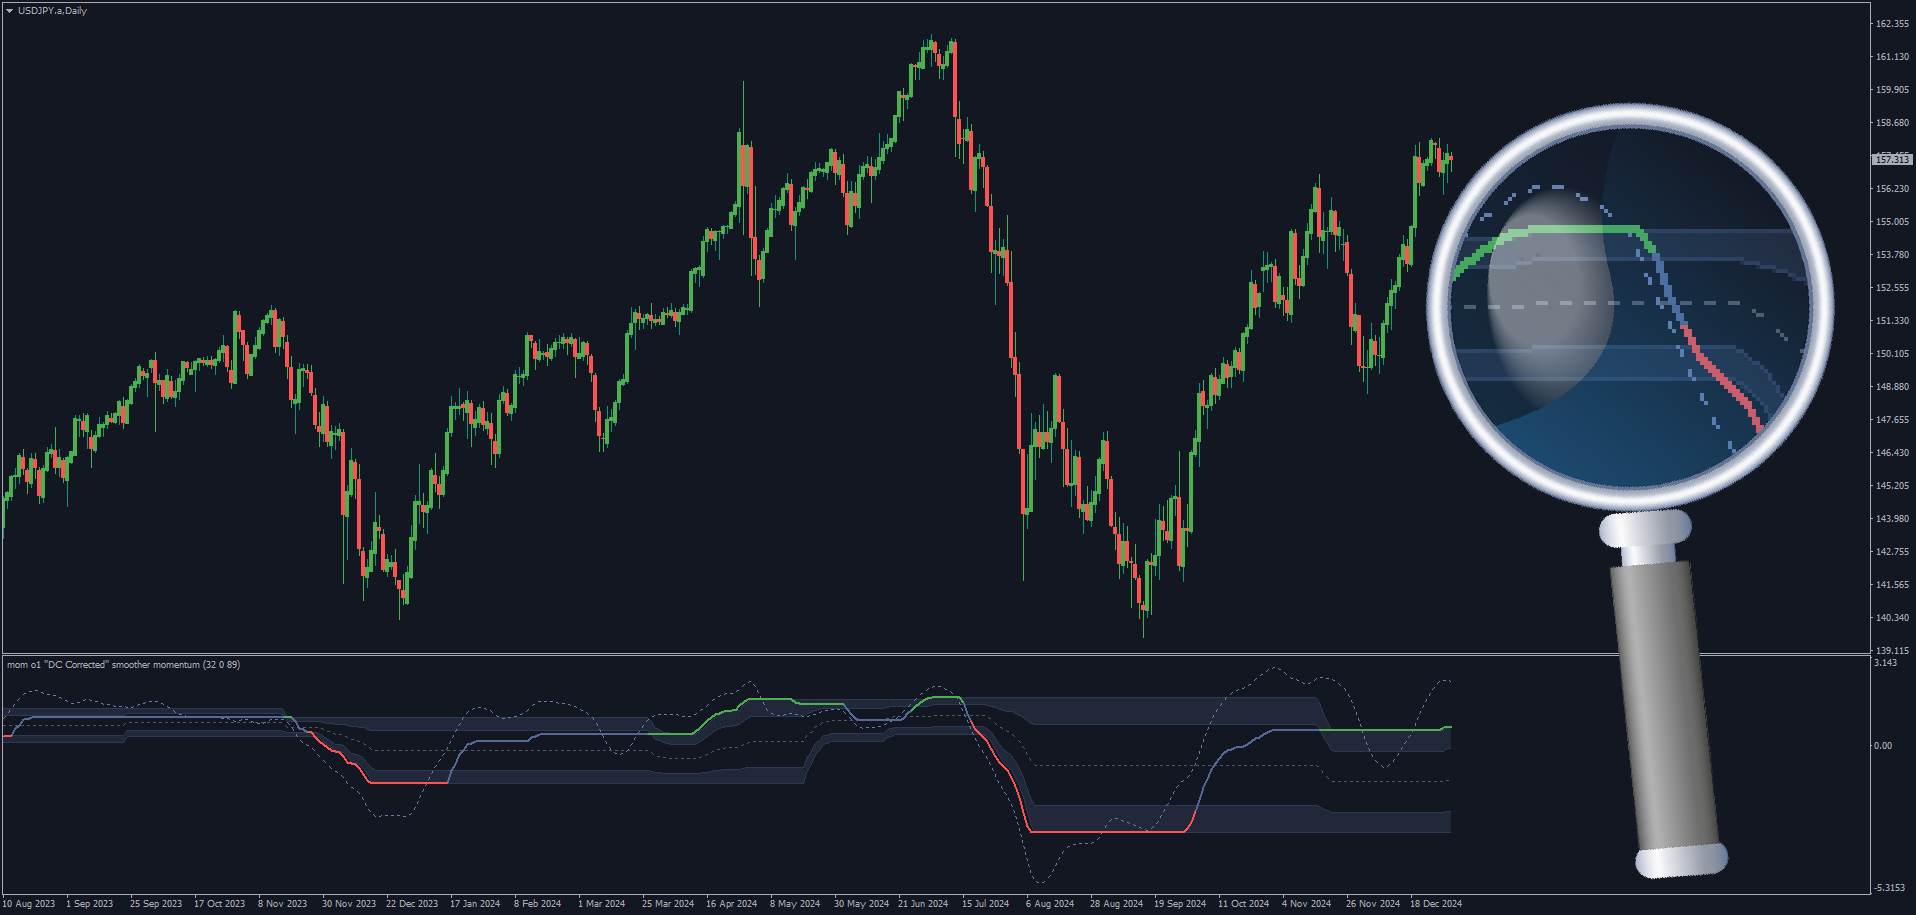This screenshot has height=915, width=1916.
Task: Click the current price tag 157.313
Action: pyautogui.click(x=1891, y=159)
